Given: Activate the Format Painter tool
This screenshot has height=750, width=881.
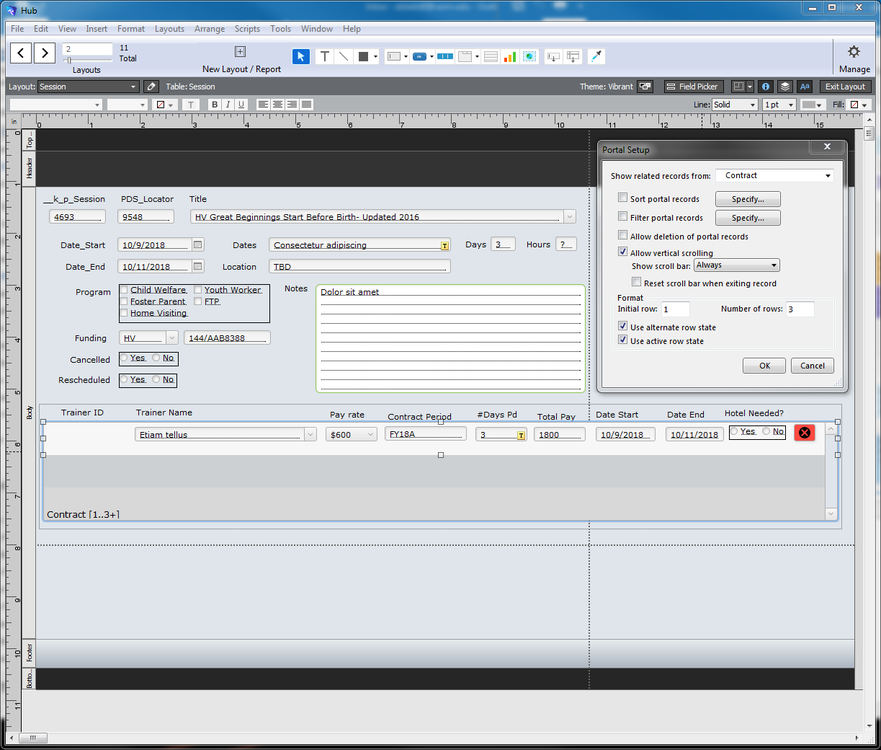Looking at the screenshot, I should (597, 57).
